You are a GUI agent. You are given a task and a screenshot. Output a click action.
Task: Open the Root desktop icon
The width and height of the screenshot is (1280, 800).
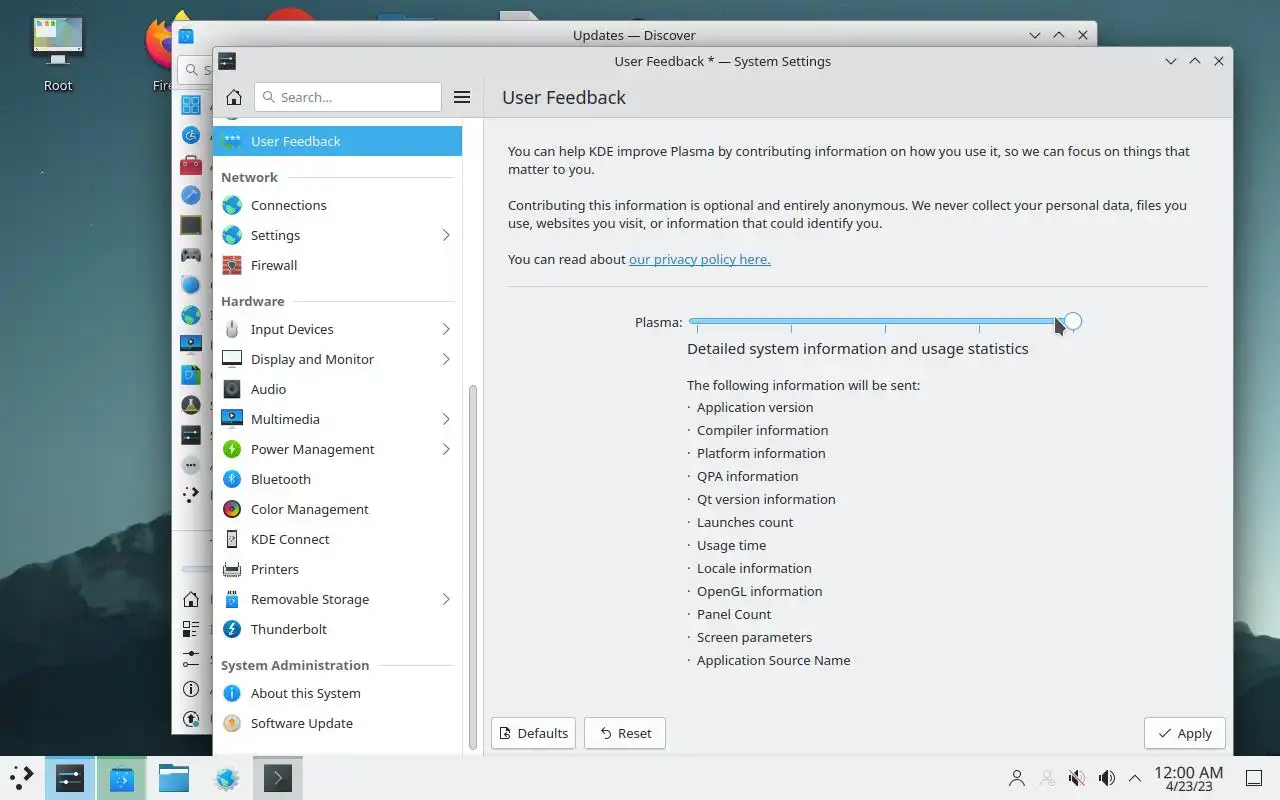[x=58, y=55]
